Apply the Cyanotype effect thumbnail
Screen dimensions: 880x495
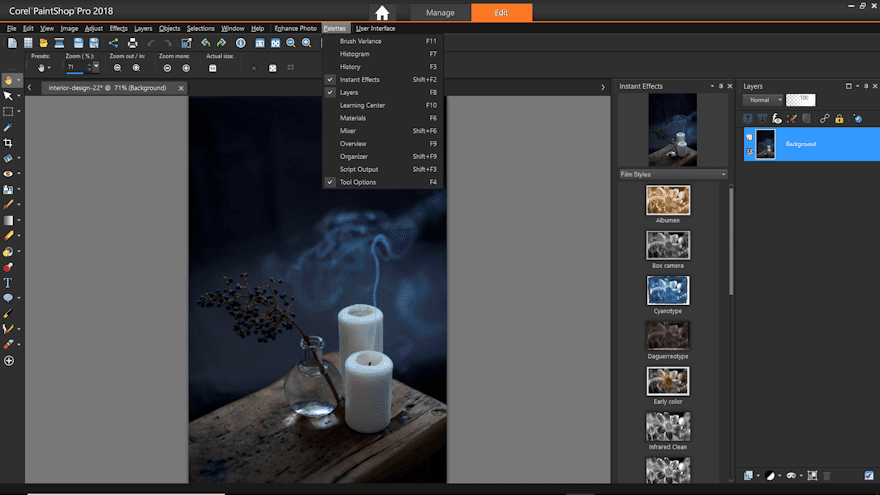[667, 291]
